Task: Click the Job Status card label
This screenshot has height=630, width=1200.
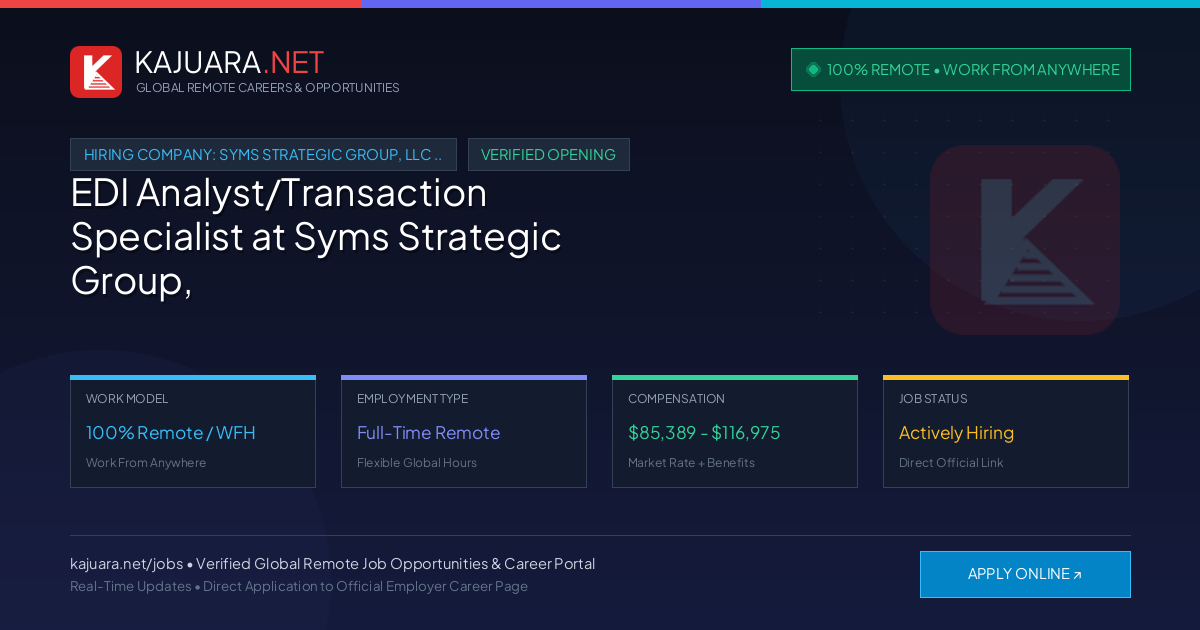Action: (x=933, y=399)
